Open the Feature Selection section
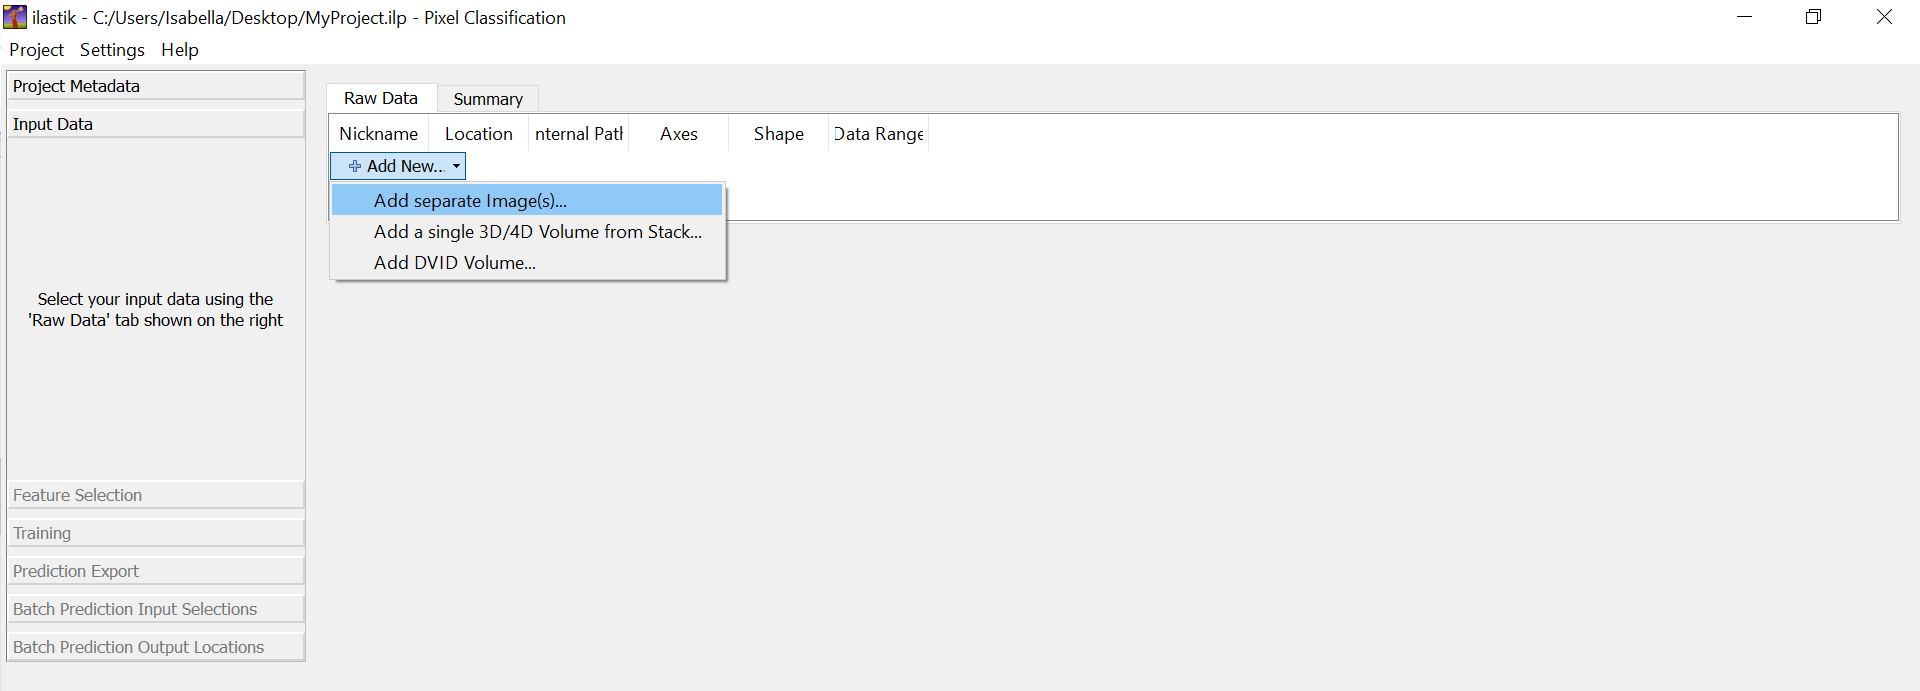The width and height of the screenshot is (1920, 691). (x=156, y=495)
